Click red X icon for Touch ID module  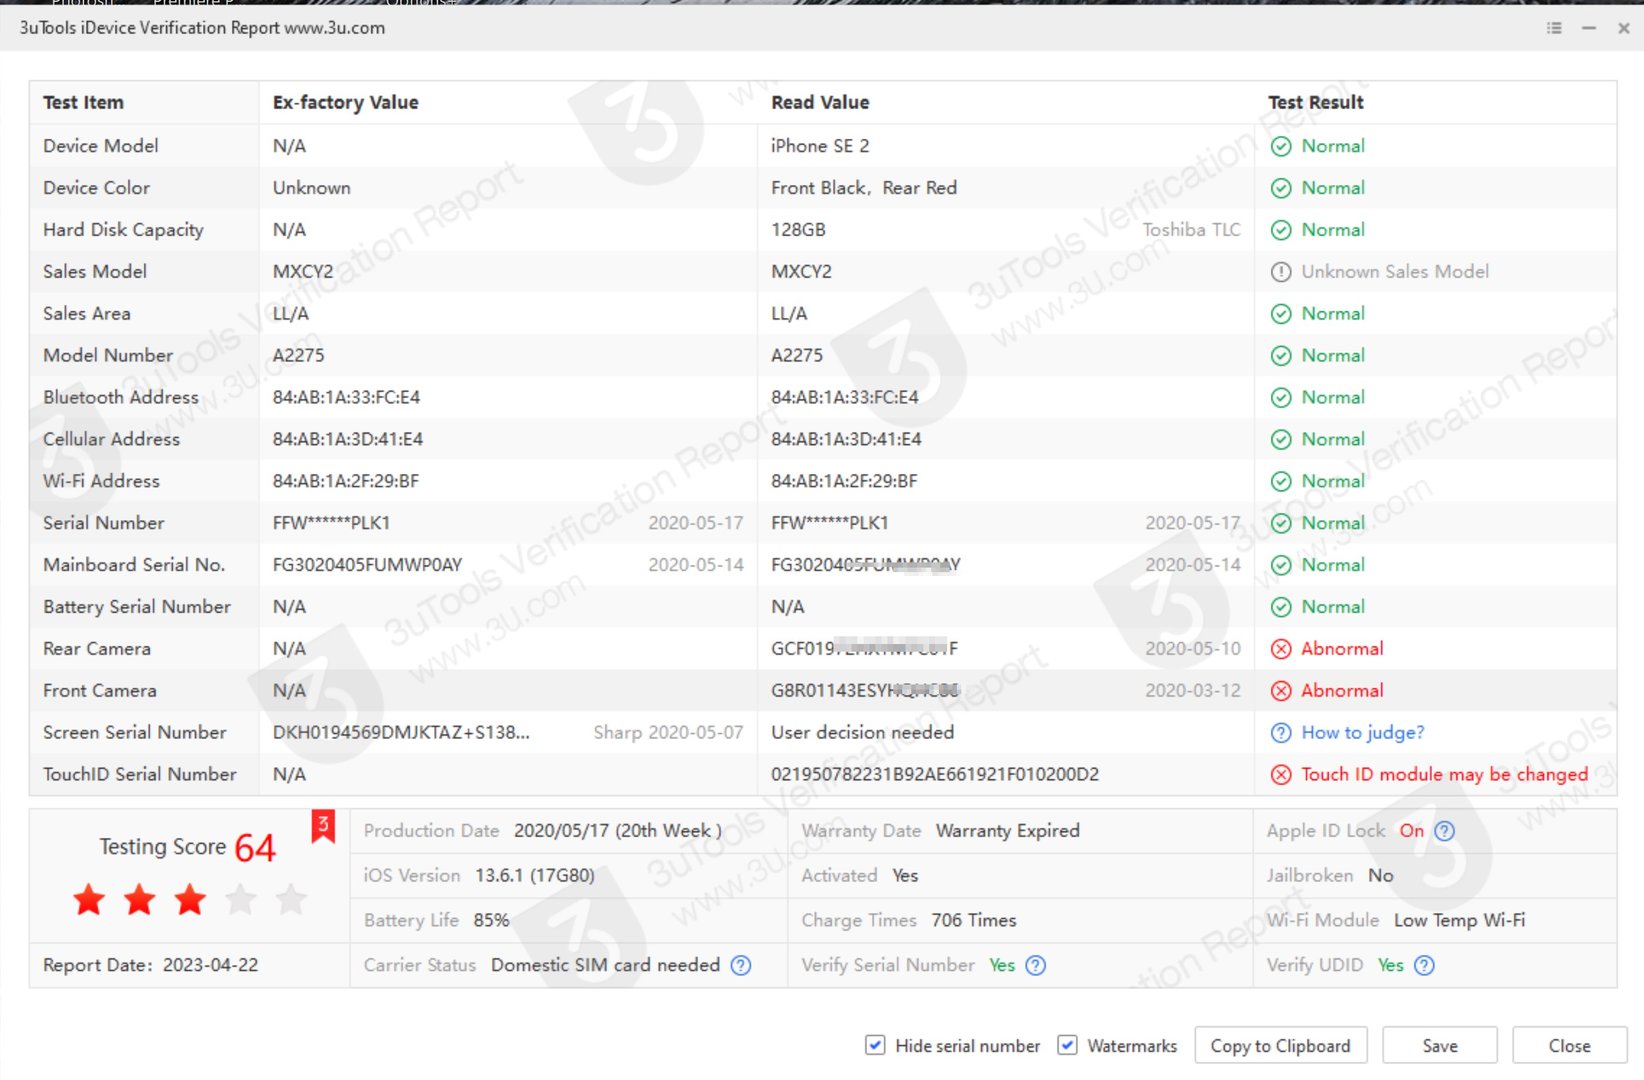click(x=1281, y=775)
